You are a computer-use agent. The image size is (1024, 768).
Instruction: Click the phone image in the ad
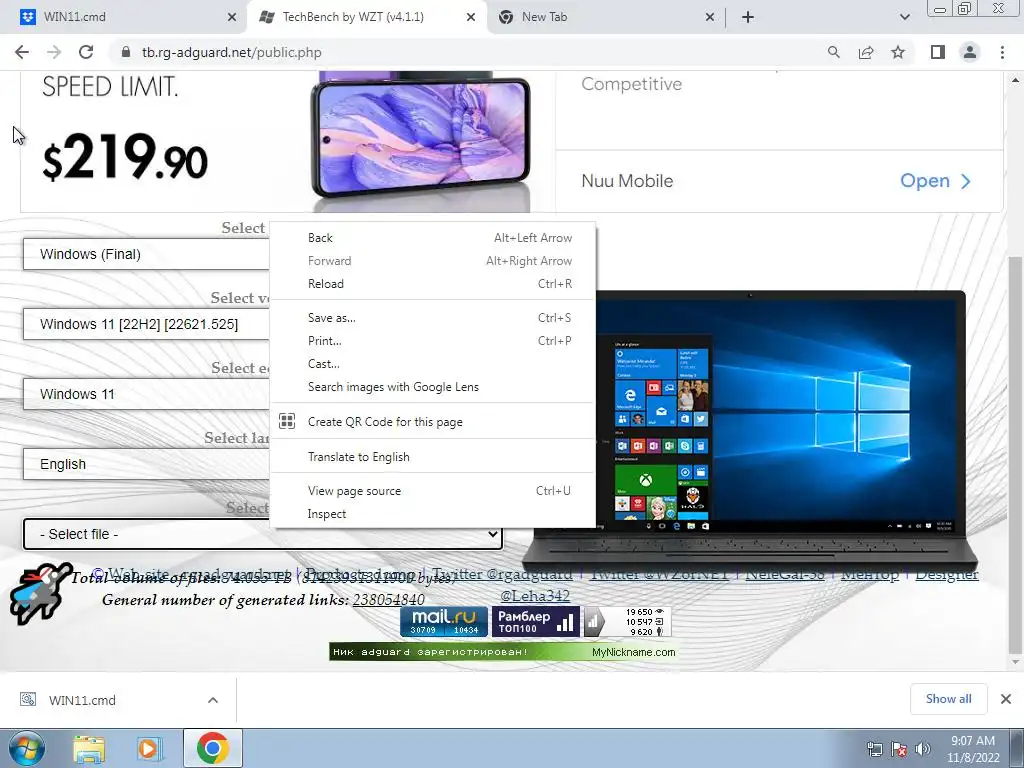point(421,138)
